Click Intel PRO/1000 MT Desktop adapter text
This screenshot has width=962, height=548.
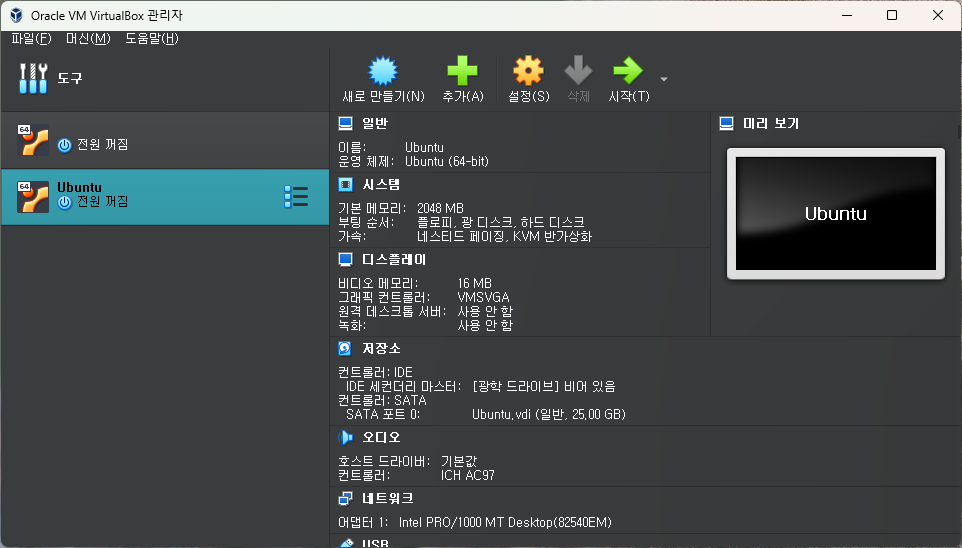point(505,522)
